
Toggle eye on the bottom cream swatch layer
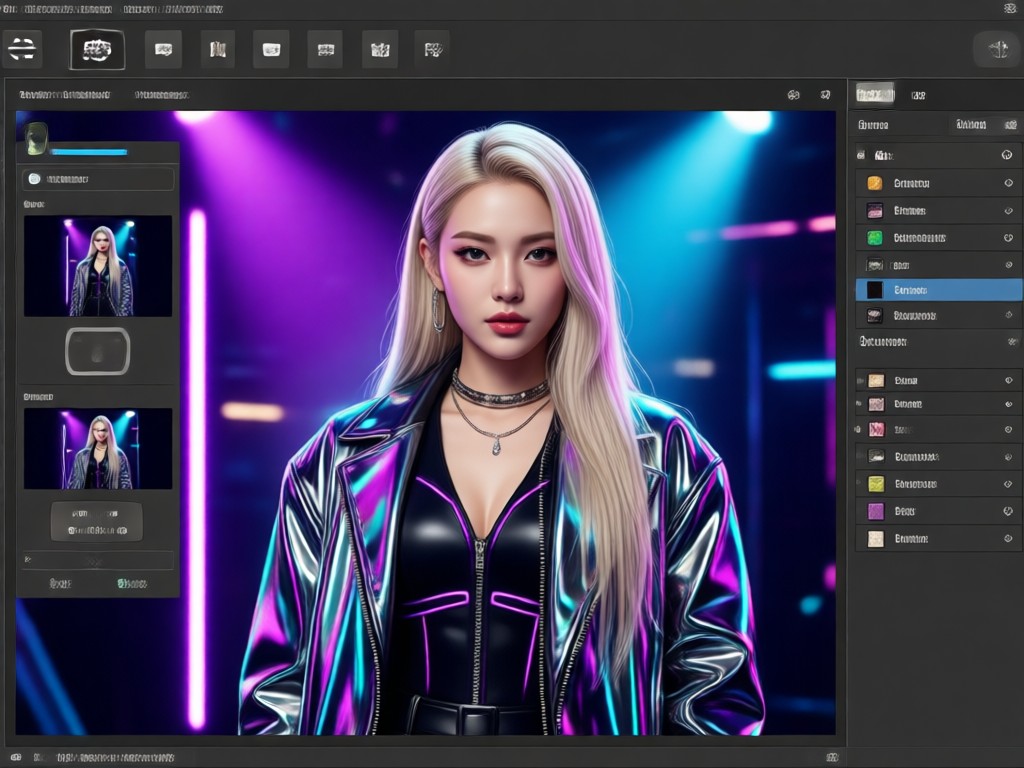(1009, 539)
